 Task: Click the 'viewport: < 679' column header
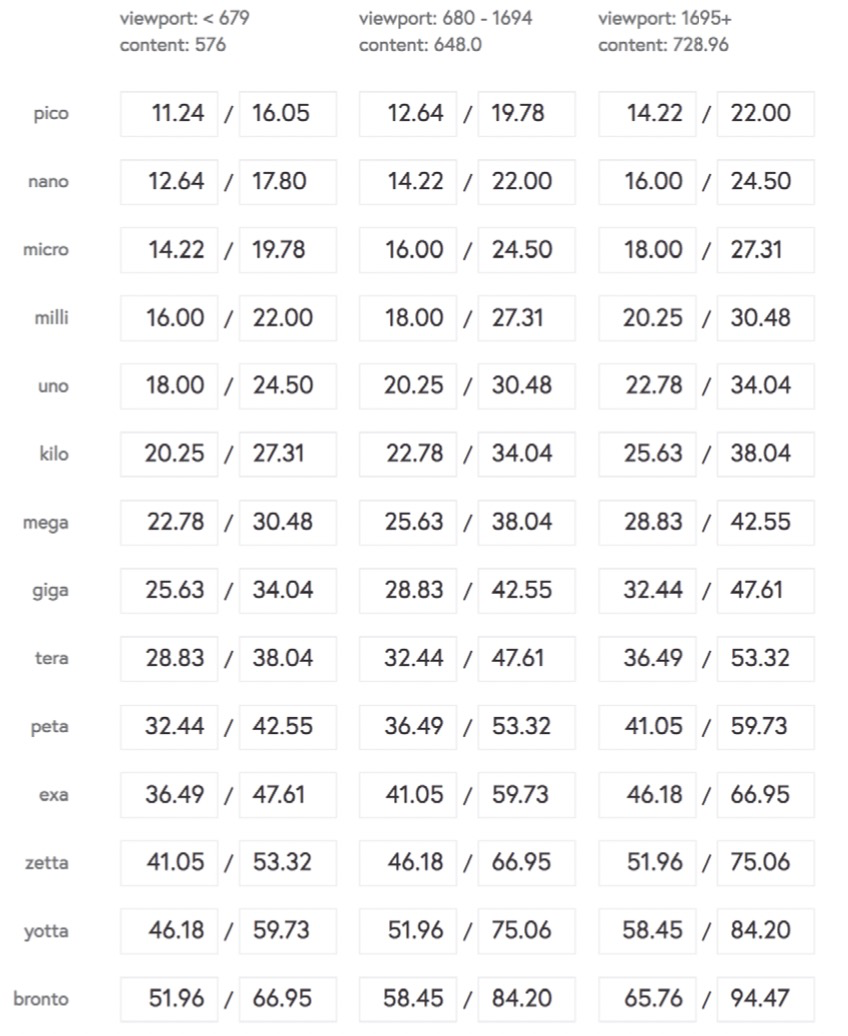point(184,18)
